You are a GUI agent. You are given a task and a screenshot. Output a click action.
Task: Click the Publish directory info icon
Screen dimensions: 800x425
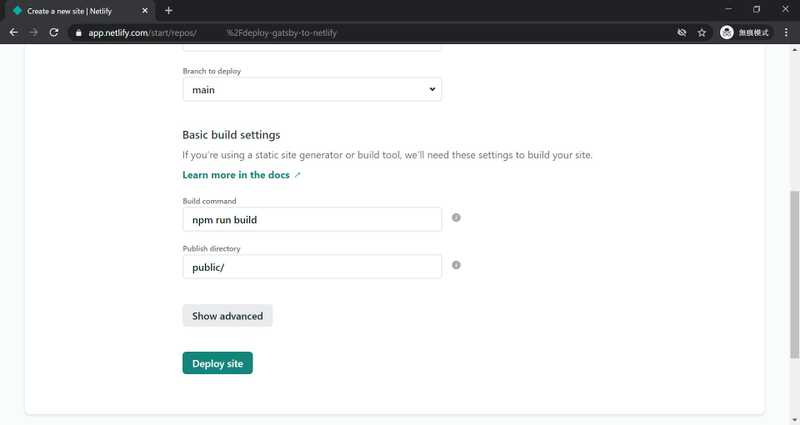[x=456, y=266]
